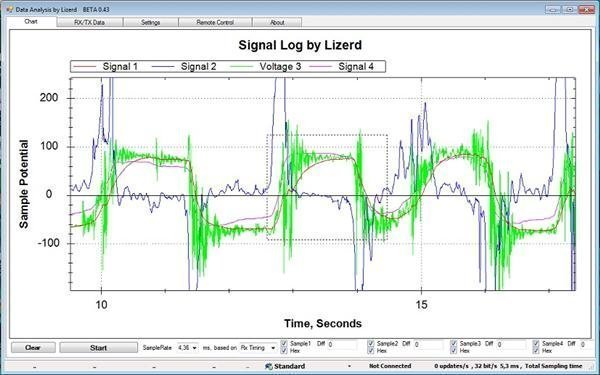
Task: Click the 200 tick label on vertical axis
Action: [x=49, y=98]
